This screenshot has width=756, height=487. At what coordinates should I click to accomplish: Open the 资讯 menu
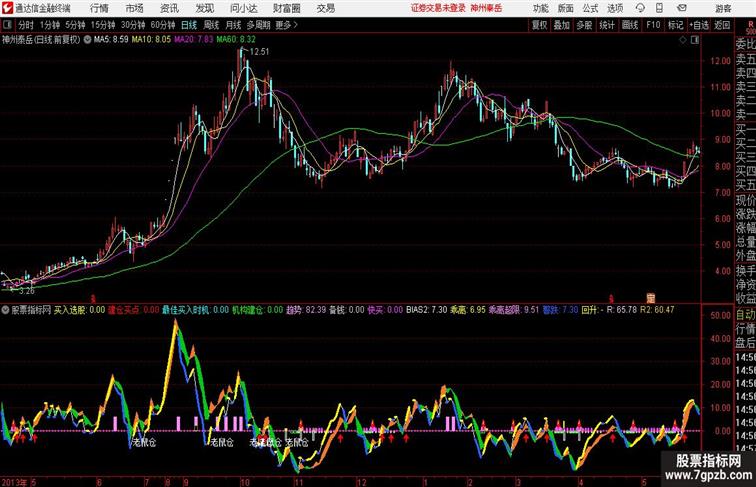click(169, 8)
